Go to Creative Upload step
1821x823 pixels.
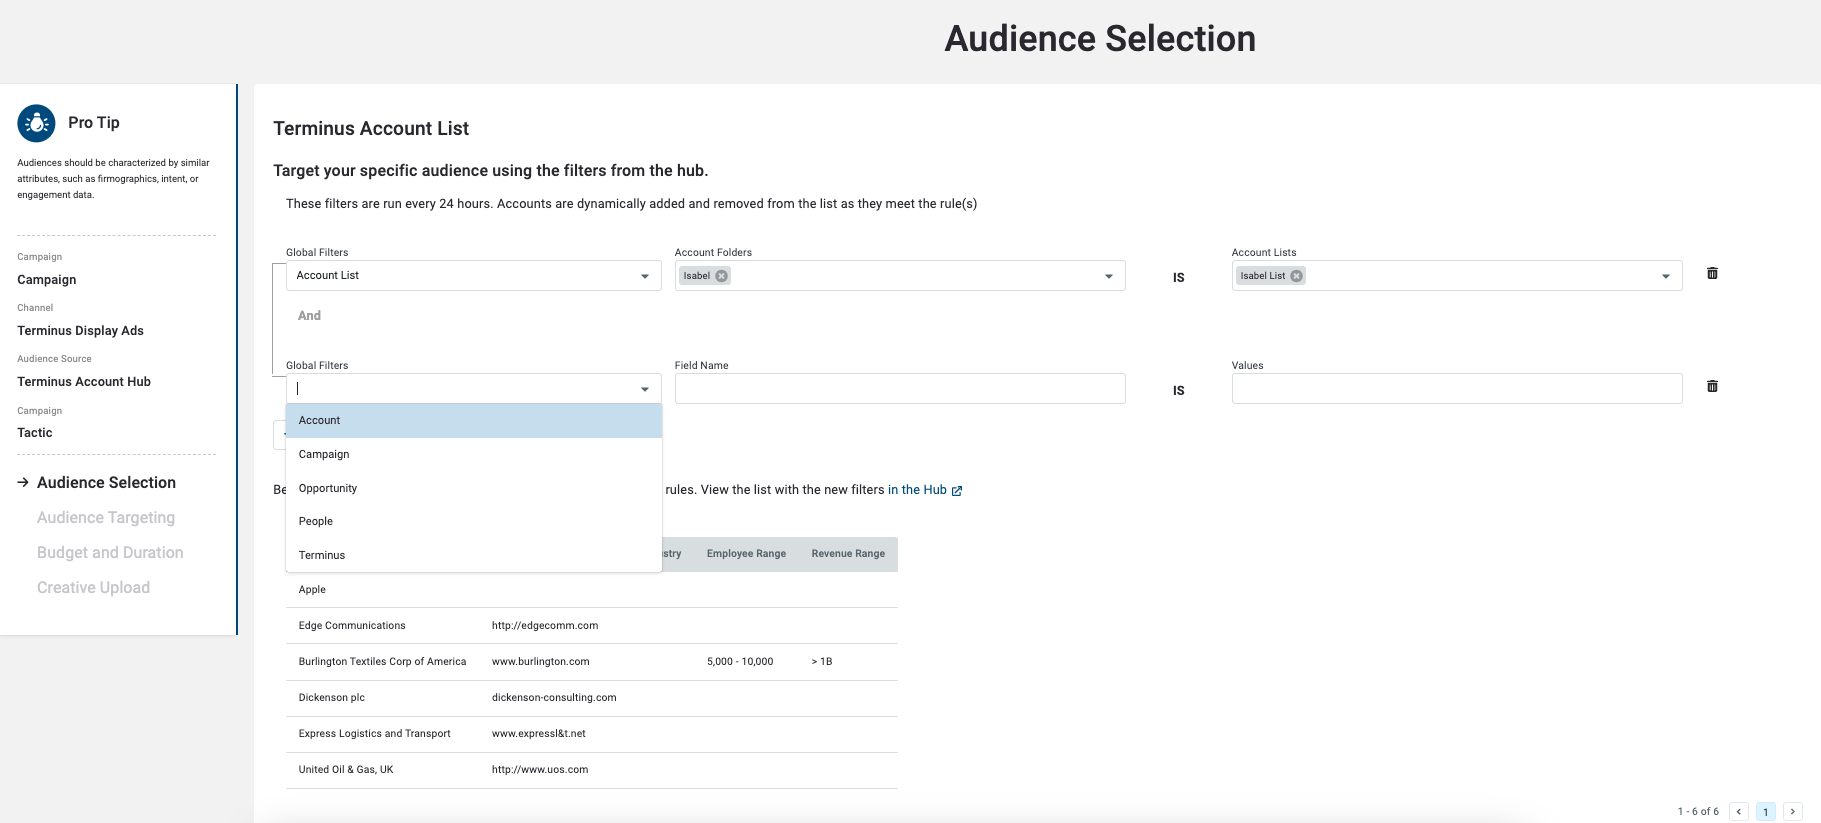pyautogui.click(x=93, y=587)
